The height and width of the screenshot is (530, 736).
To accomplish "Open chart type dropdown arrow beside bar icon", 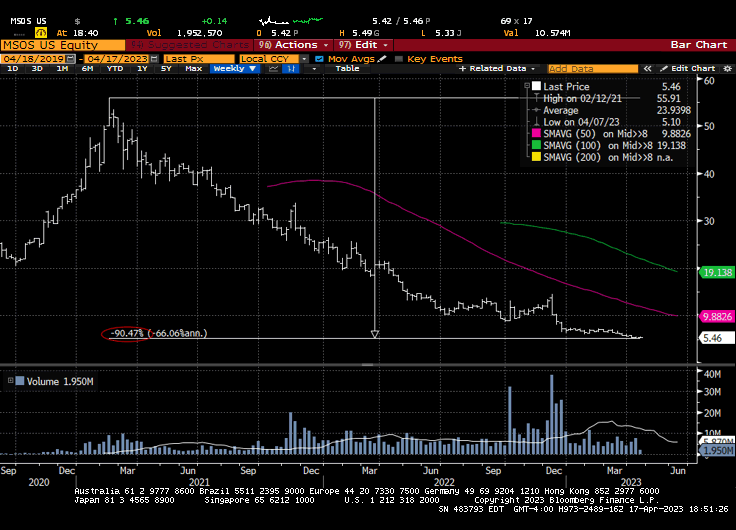I will point(314,69).
